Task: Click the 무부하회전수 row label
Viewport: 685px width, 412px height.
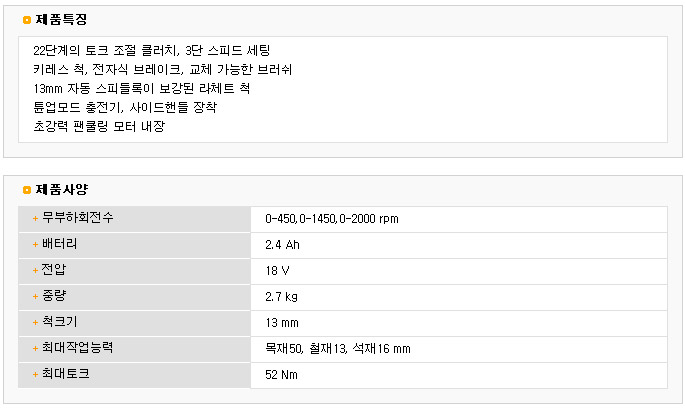Action: pyautogui.click(x=77, y=218)
